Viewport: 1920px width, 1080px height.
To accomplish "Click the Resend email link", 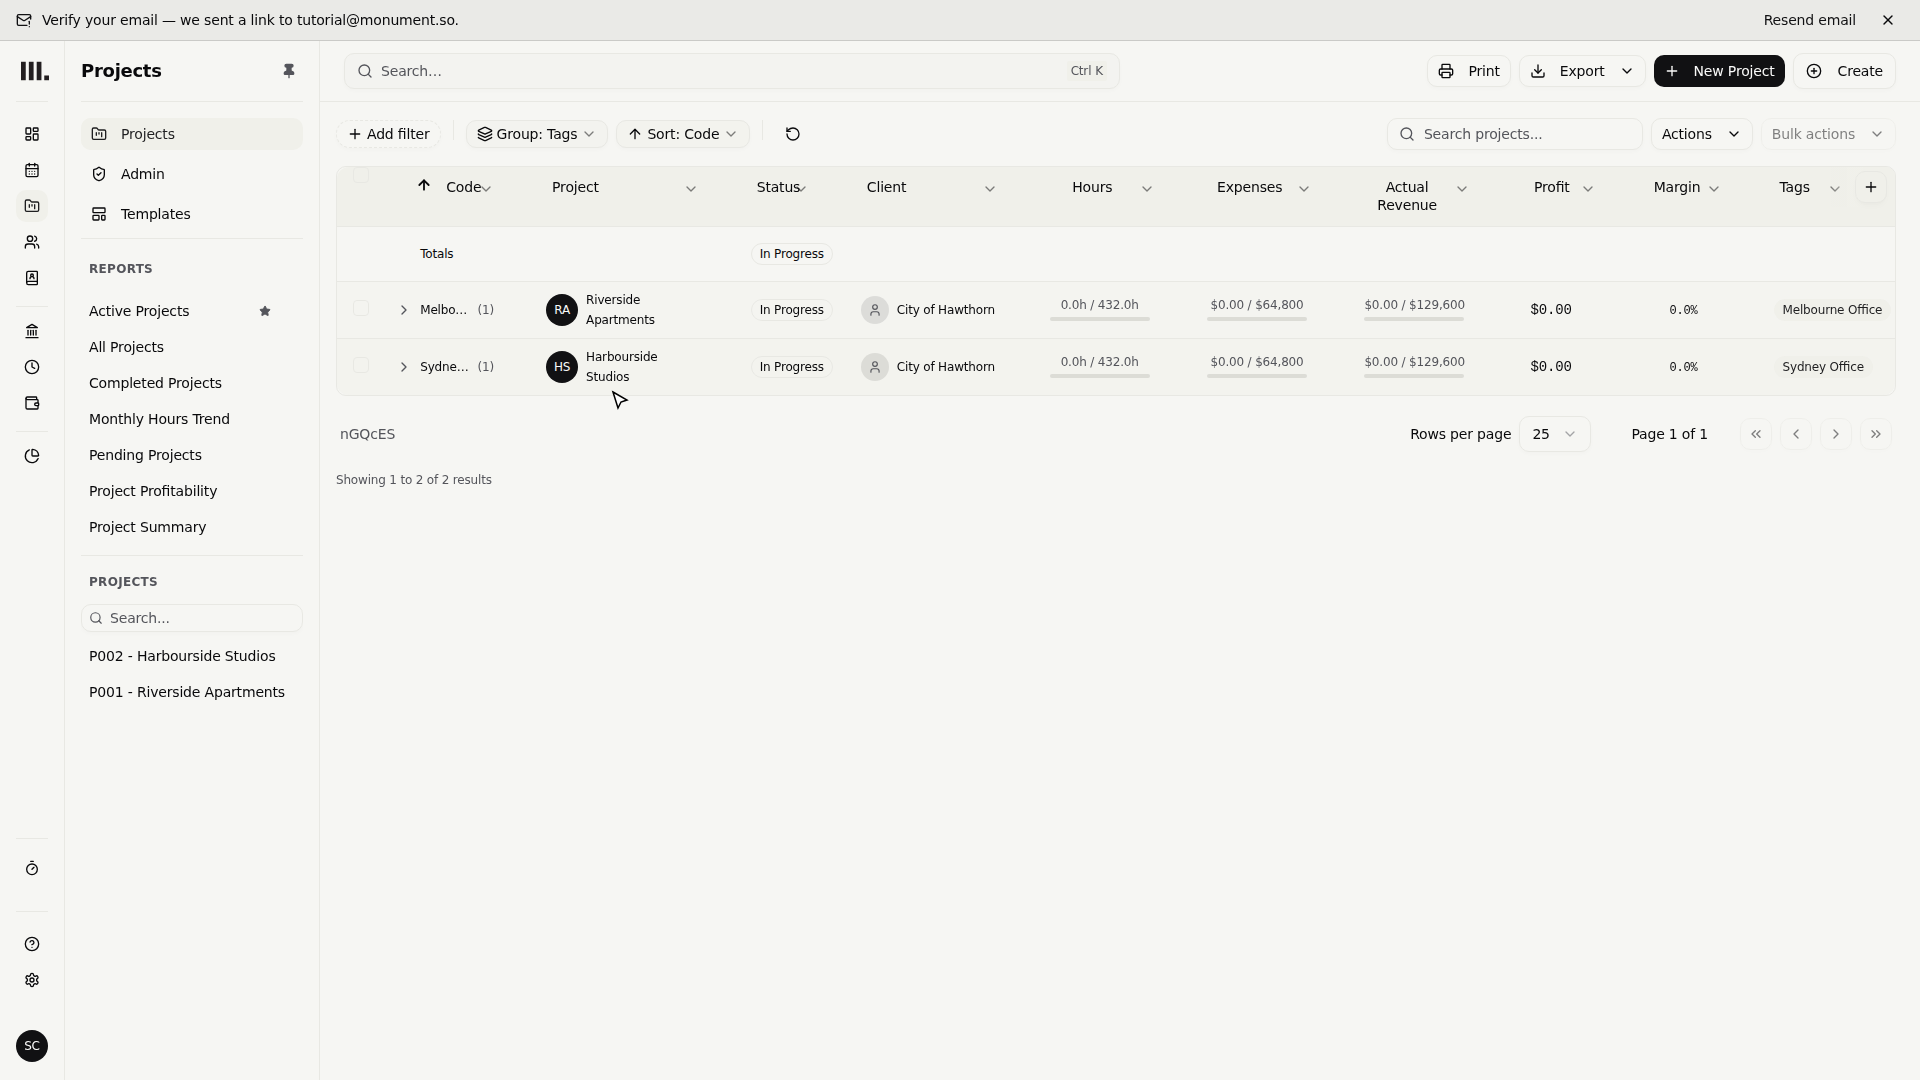I will 1809,20.
